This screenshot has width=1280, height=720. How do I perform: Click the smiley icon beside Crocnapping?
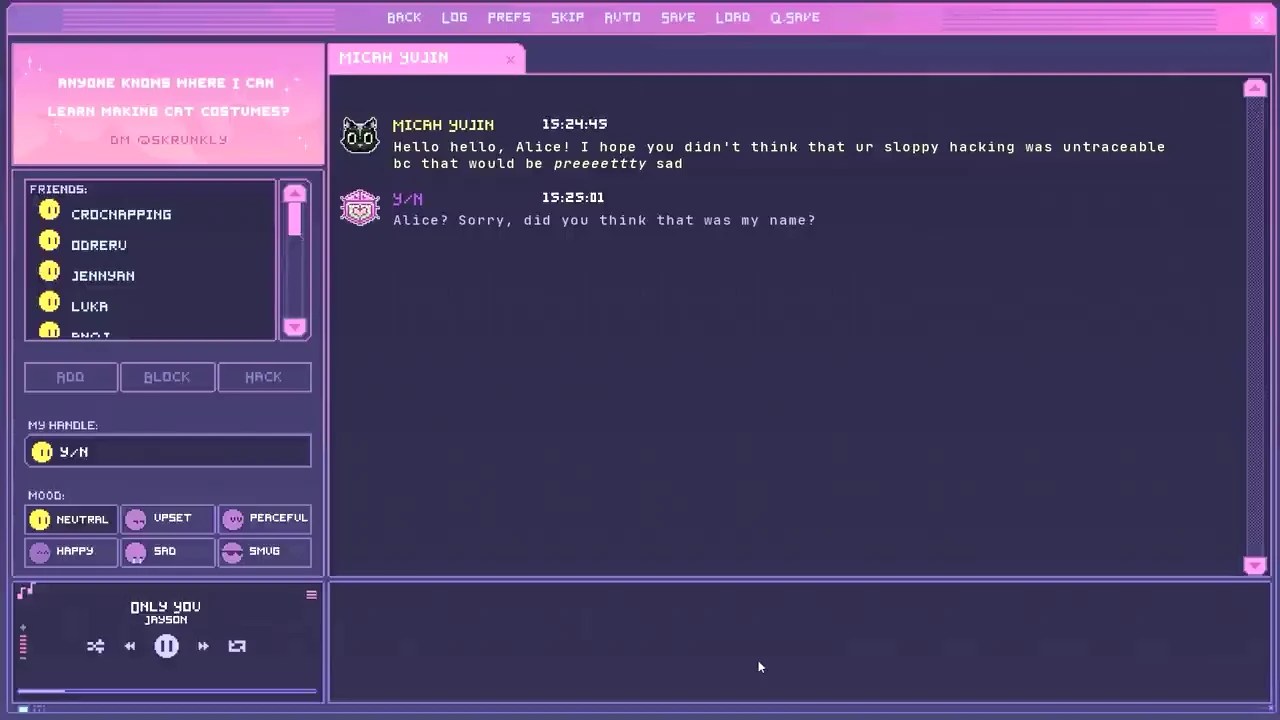click(x=49, y=210)
